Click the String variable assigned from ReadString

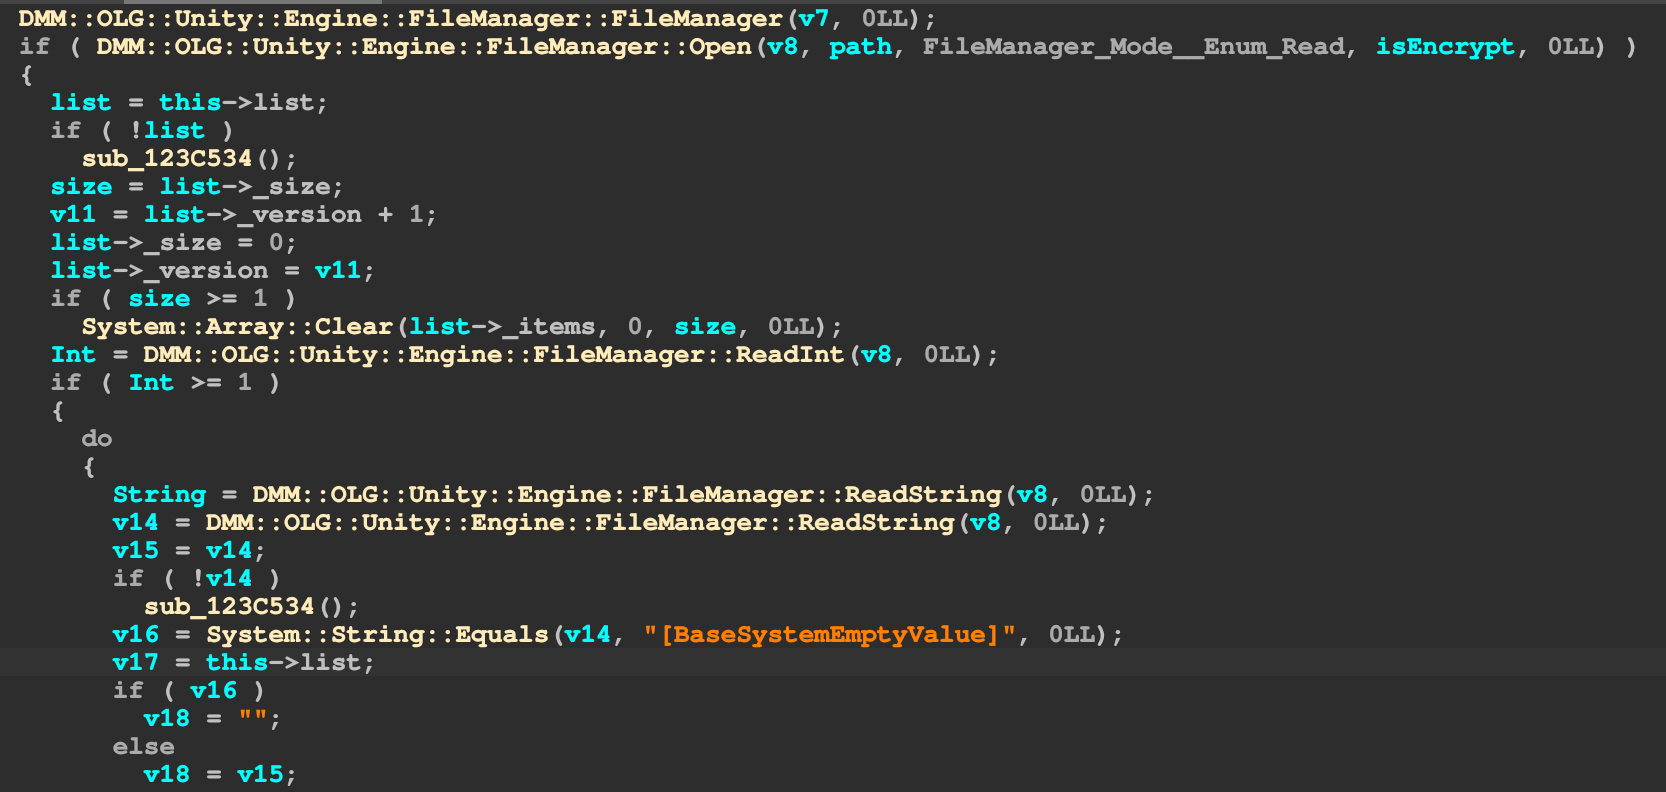(x=159, y=495)
